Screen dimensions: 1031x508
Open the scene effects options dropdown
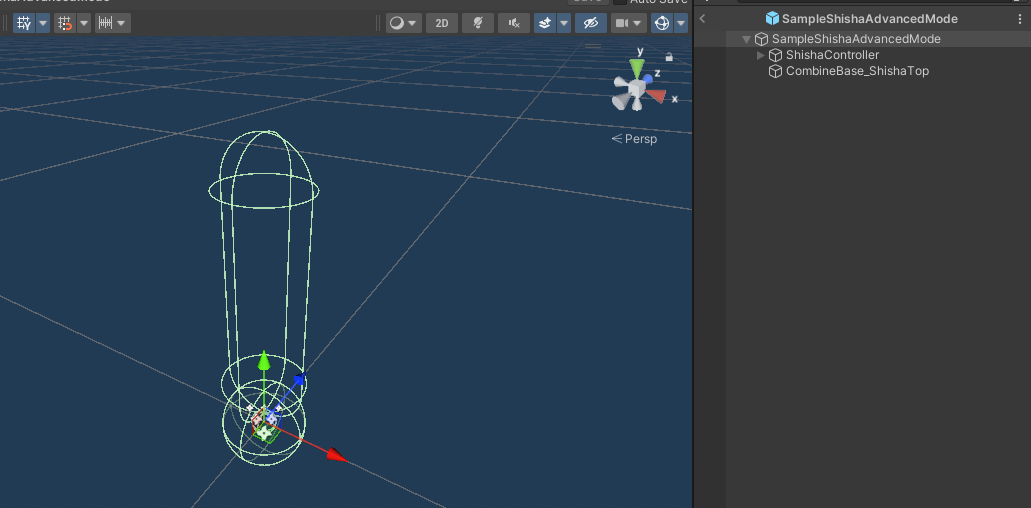[563, 24]
